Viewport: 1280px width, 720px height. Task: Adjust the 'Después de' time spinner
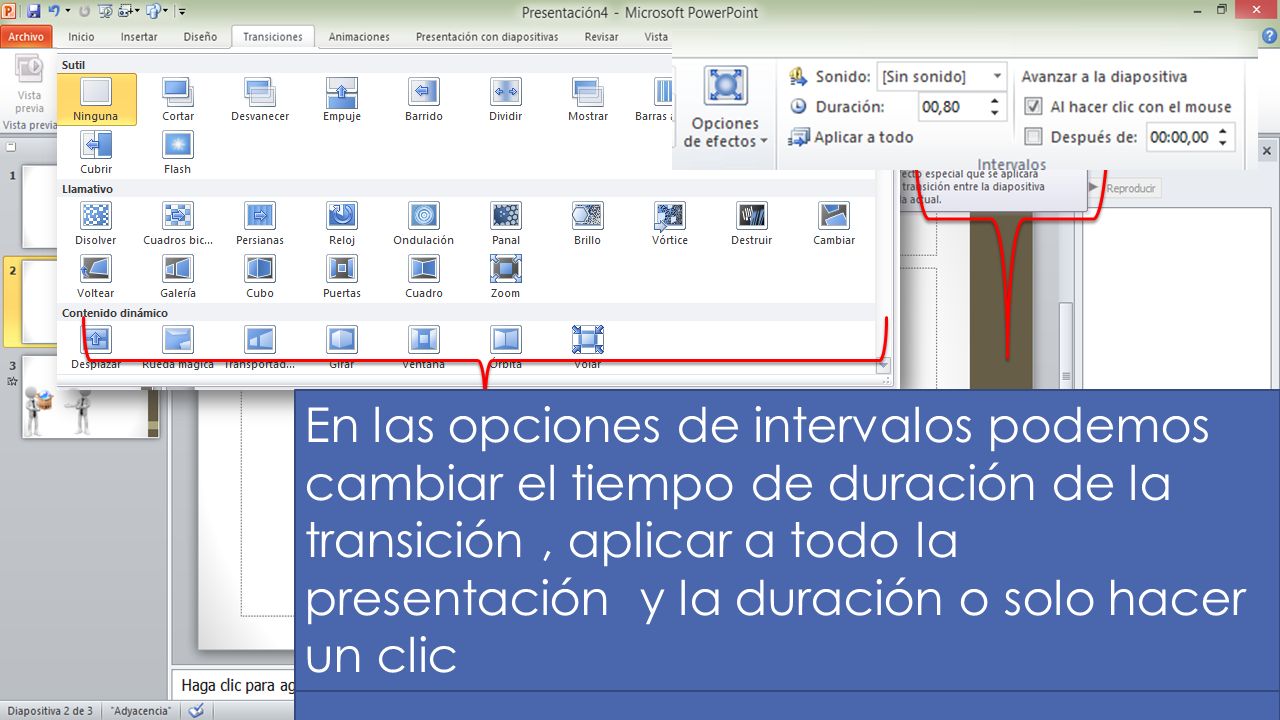(x=1225, y=137)
